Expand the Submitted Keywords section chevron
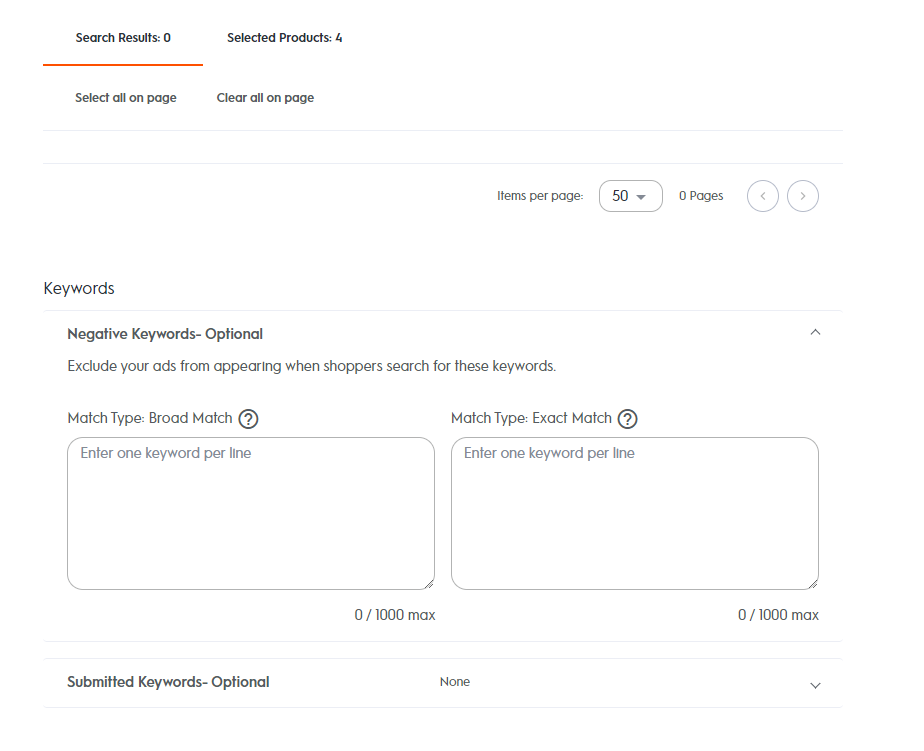This screenshot has width=924, height=751. (815, 685)
